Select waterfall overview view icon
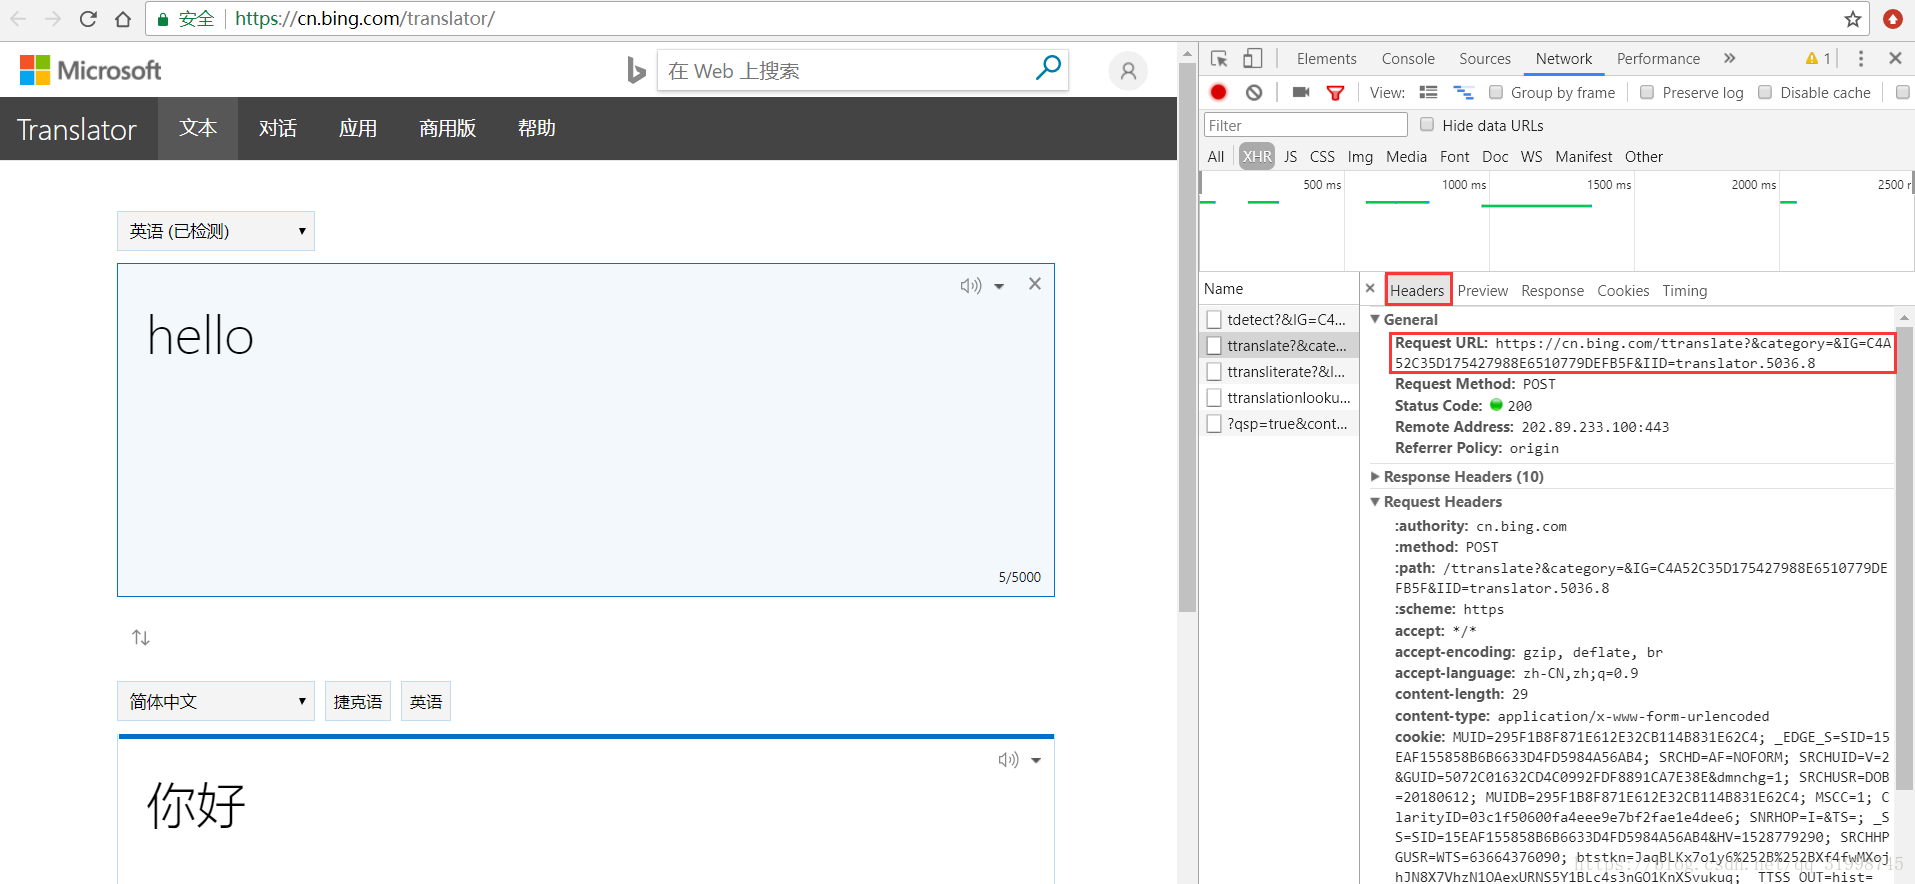This screenshot has width=1915, height=884. pyautogui.click(x=1463, y=92)
